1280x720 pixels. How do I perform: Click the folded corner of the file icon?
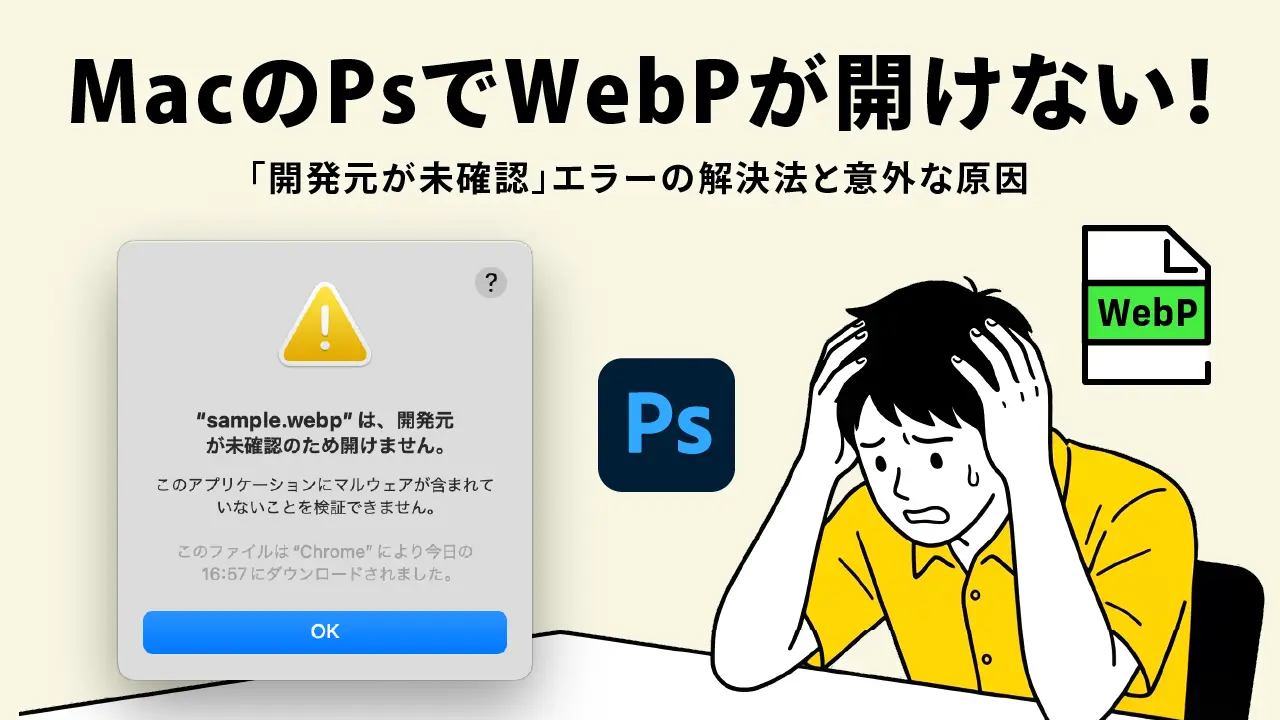click(x=1188, y=247)
